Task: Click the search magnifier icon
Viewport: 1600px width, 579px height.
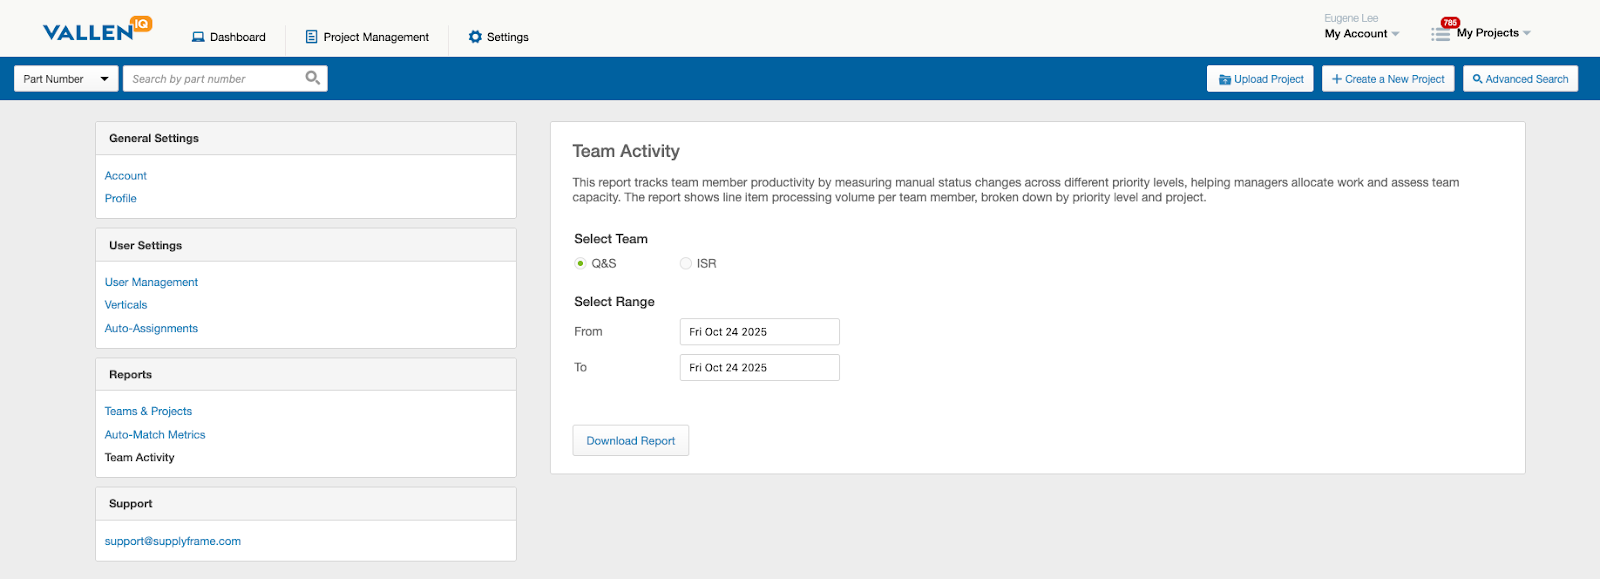Action: coord(313,78)
